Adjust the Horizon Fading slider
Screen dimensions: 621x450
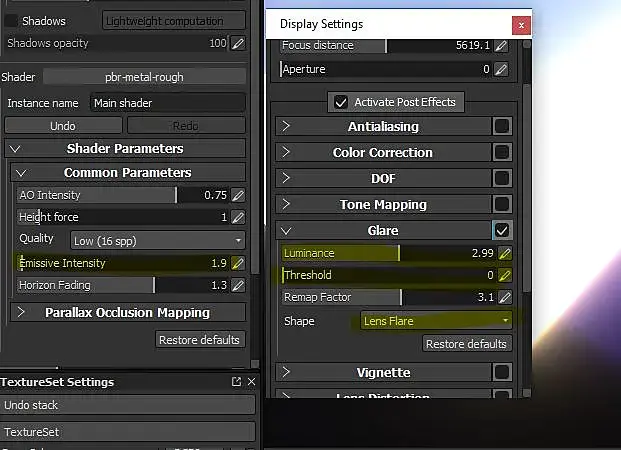click(x=123, y=285)
